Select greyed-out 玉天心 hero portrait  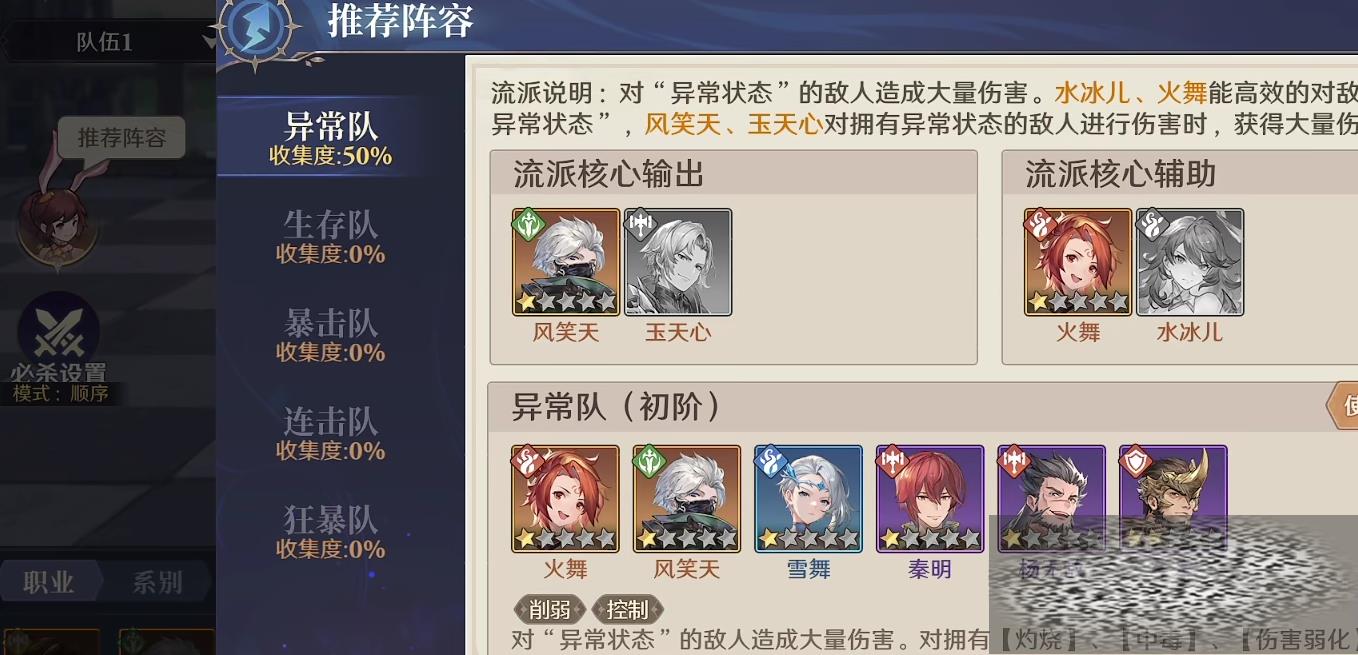[x=678, y=262]
